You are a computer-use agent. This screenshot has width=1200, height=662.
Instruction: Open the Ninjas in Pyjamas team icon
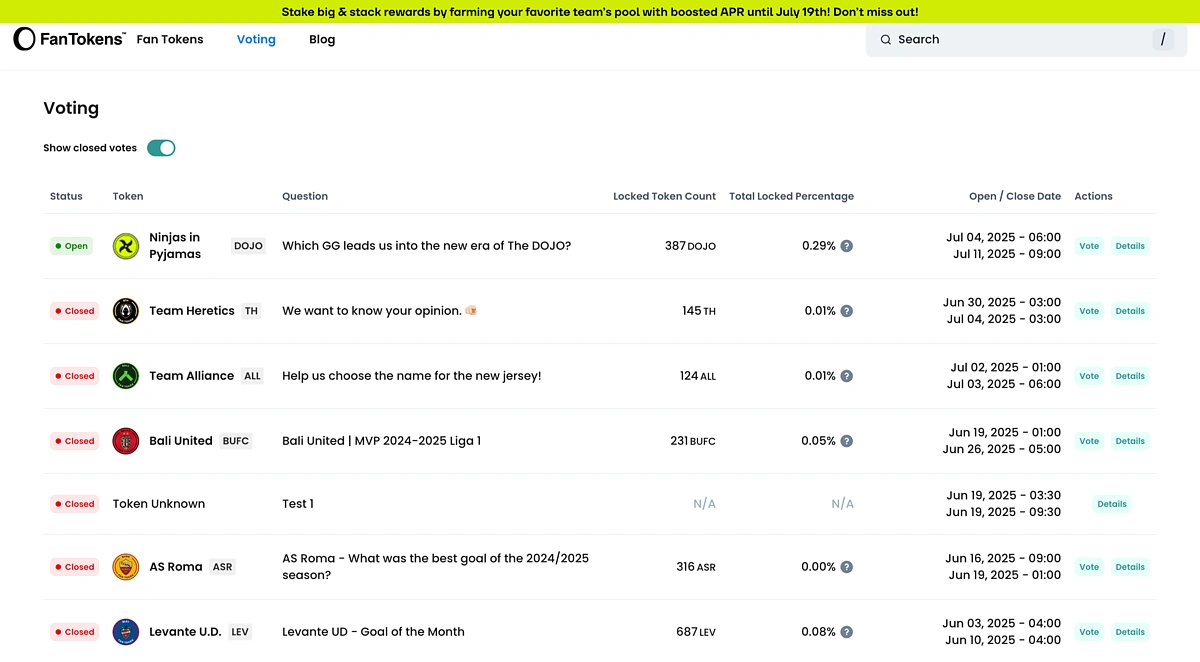(125, 245)
